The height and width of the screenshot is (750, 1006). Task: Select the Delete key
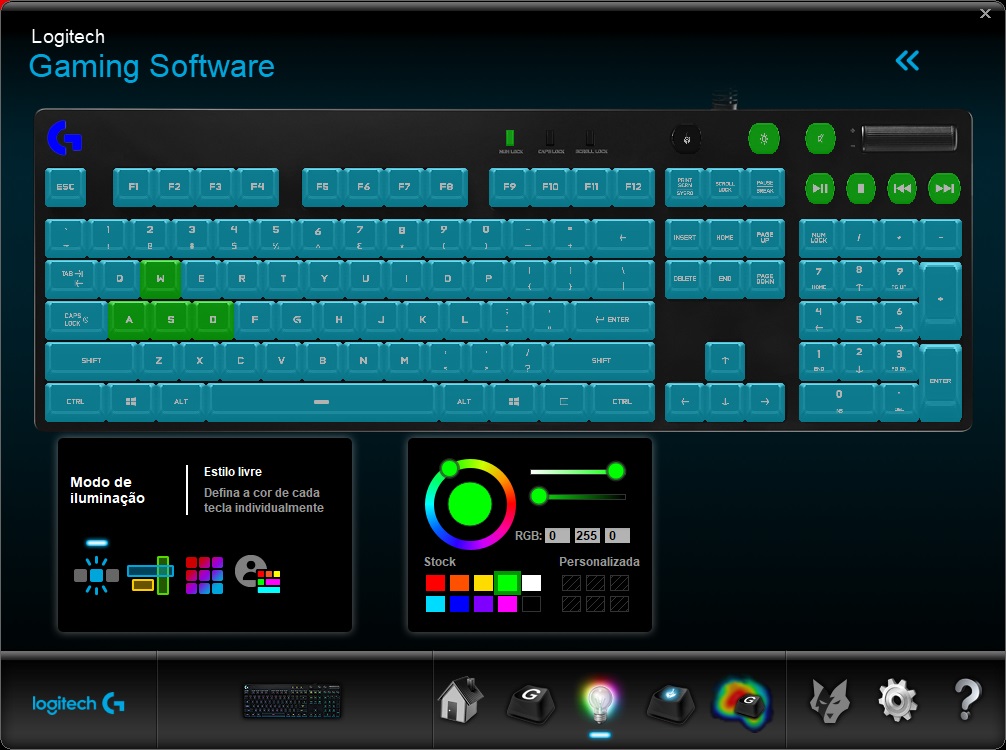[685, 278]
